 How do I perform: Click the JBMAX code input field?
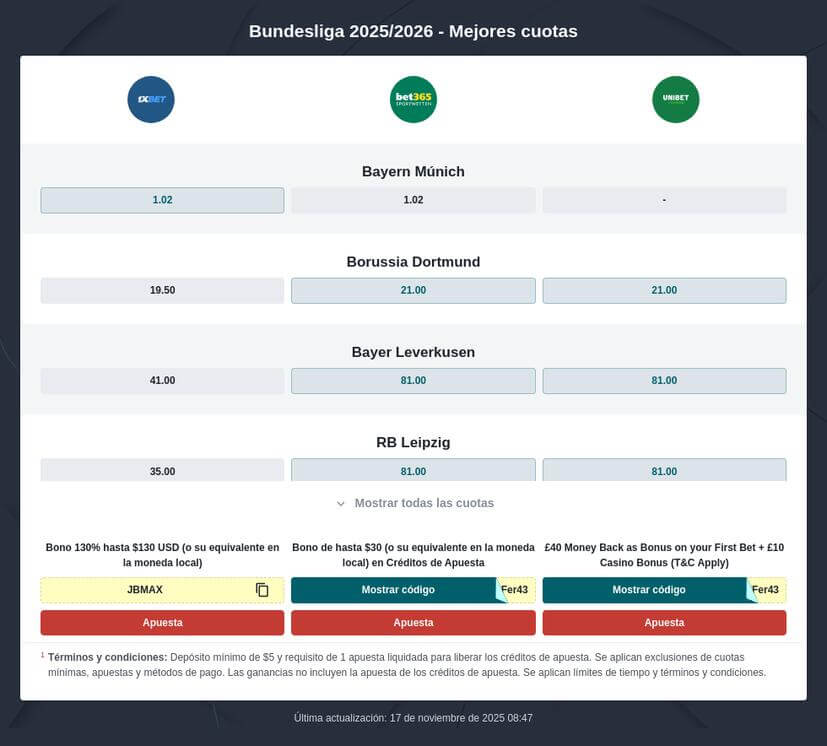(150, 589)
